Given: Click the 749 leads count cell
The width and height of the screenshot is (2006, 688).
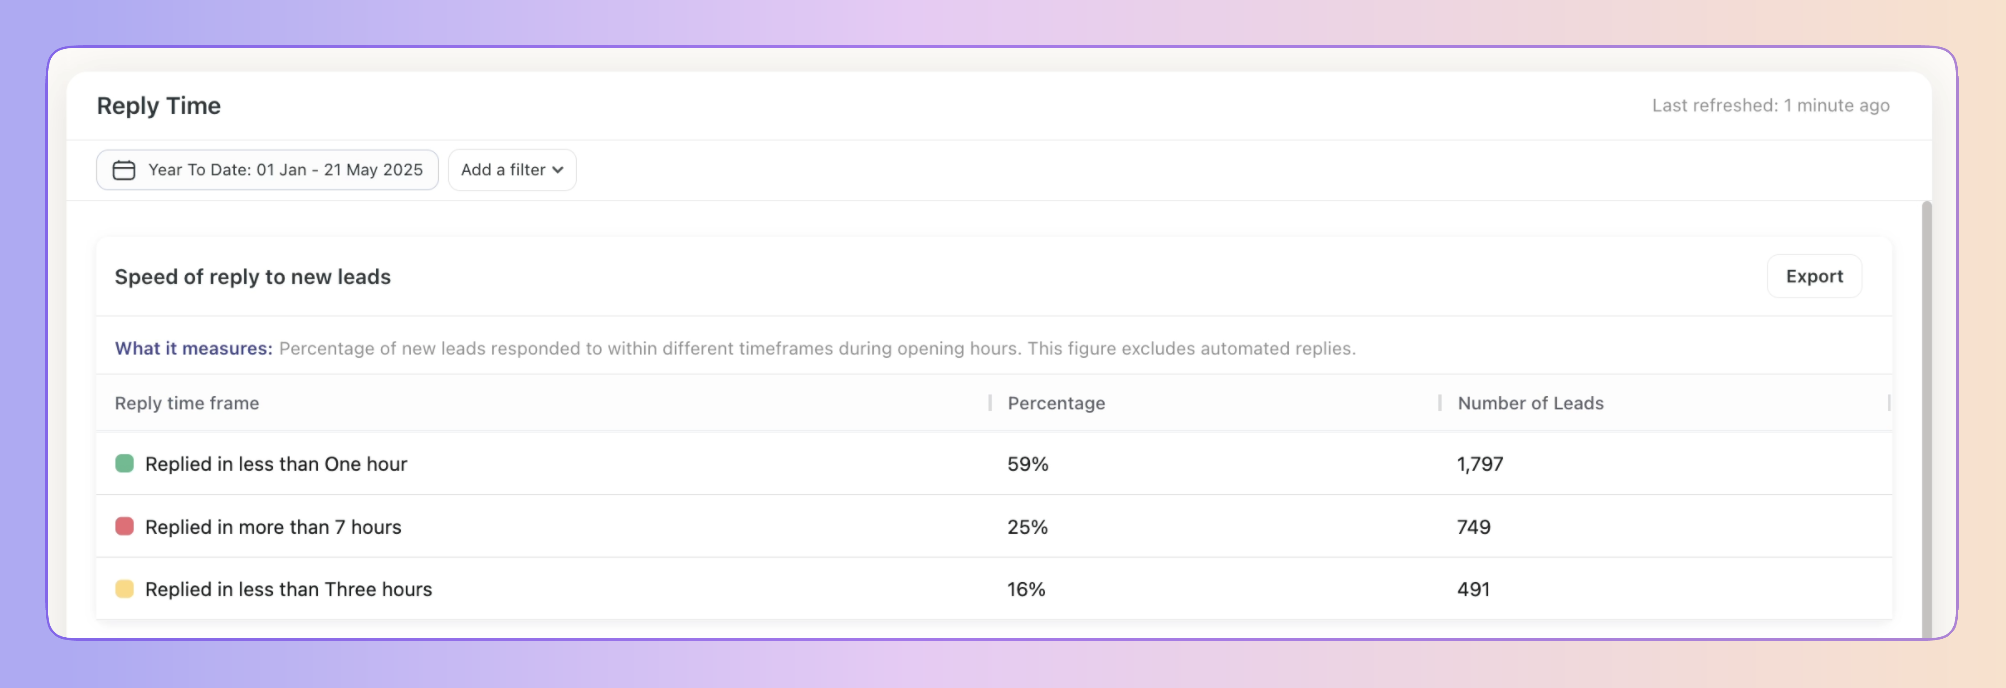Looking at the screenshot, I should tap(1474, 527).
